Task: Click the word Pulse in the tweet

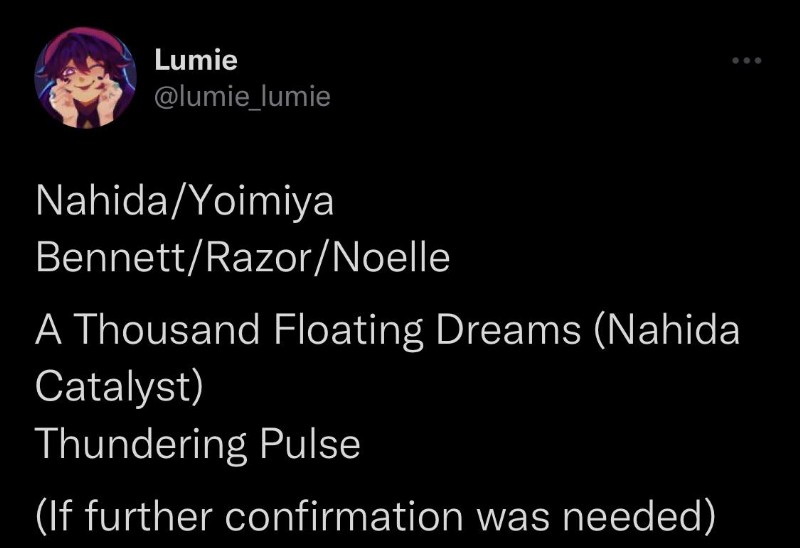Action: (310, 443)
